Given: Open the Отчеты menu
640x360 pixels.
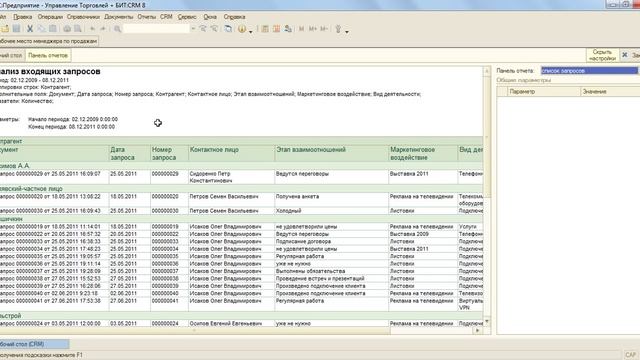Looking at the screenshot, I should 147,17.
